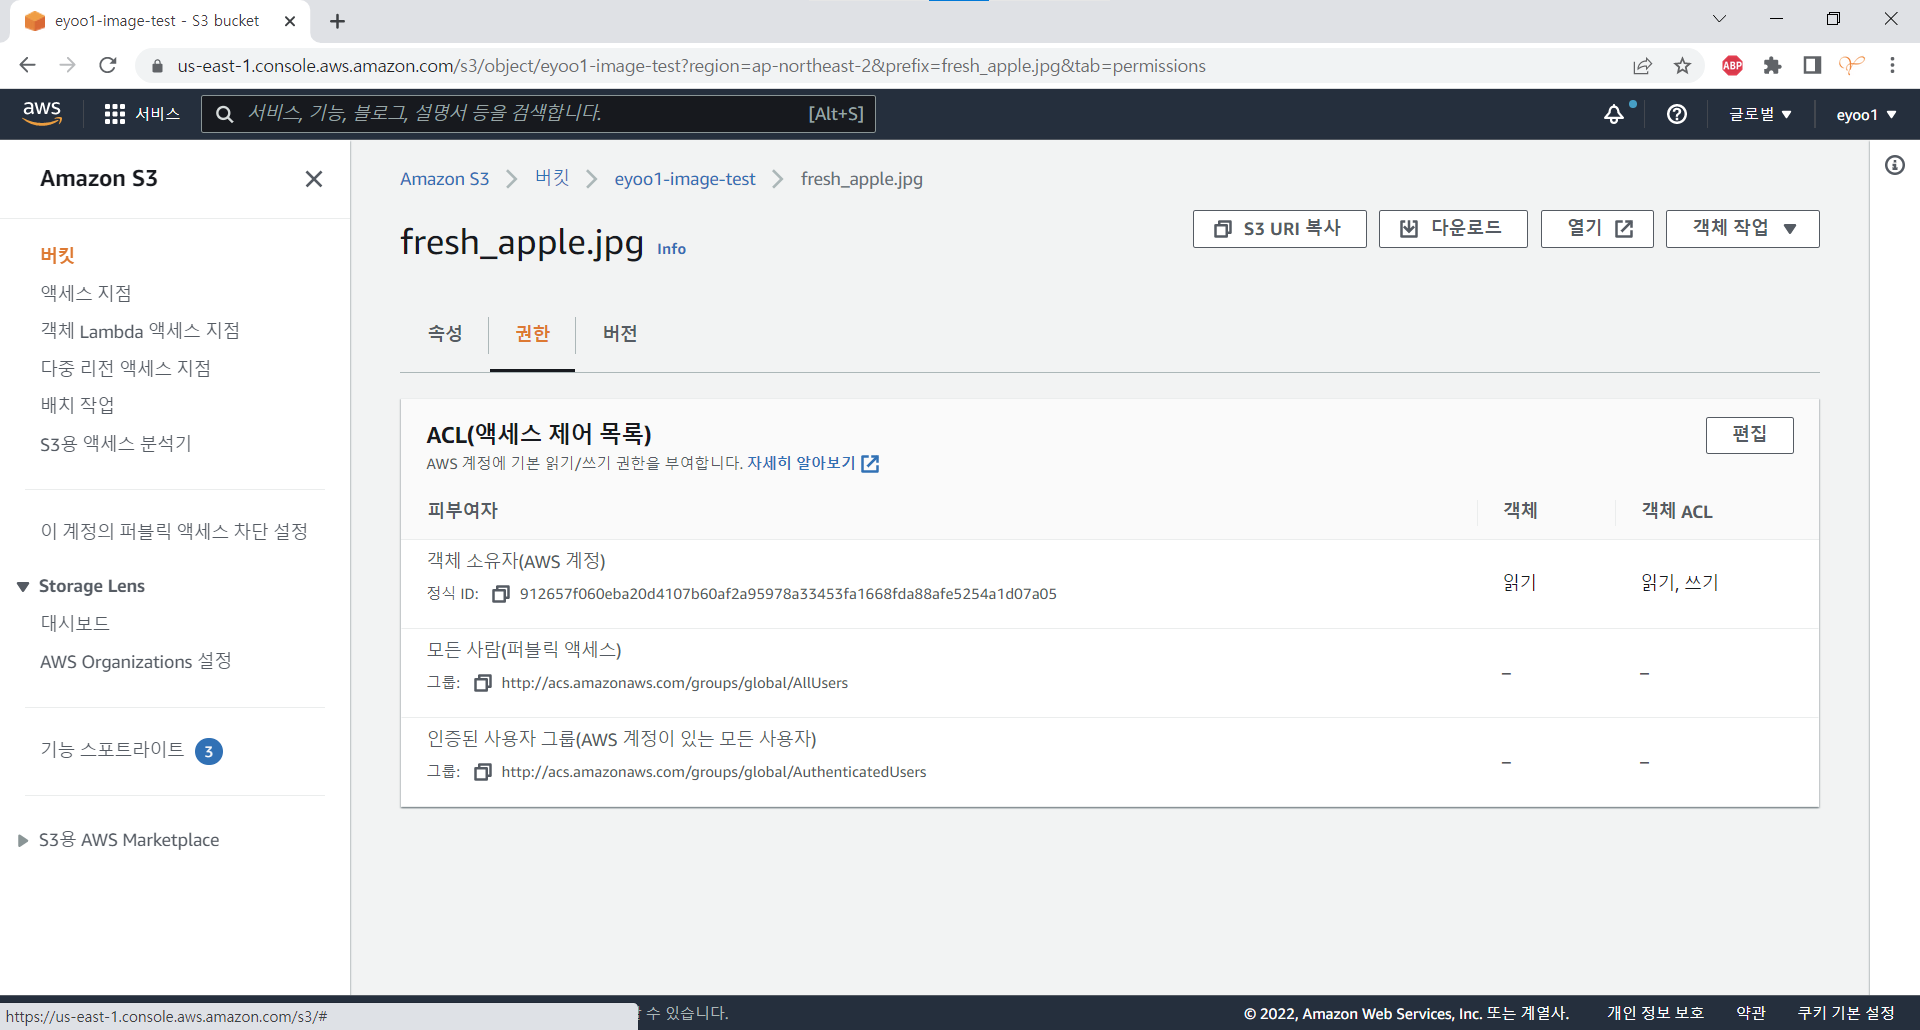Open the 자세히 알아보기 link
The width and height of the screenshot is (1920, 1030).
812,463
